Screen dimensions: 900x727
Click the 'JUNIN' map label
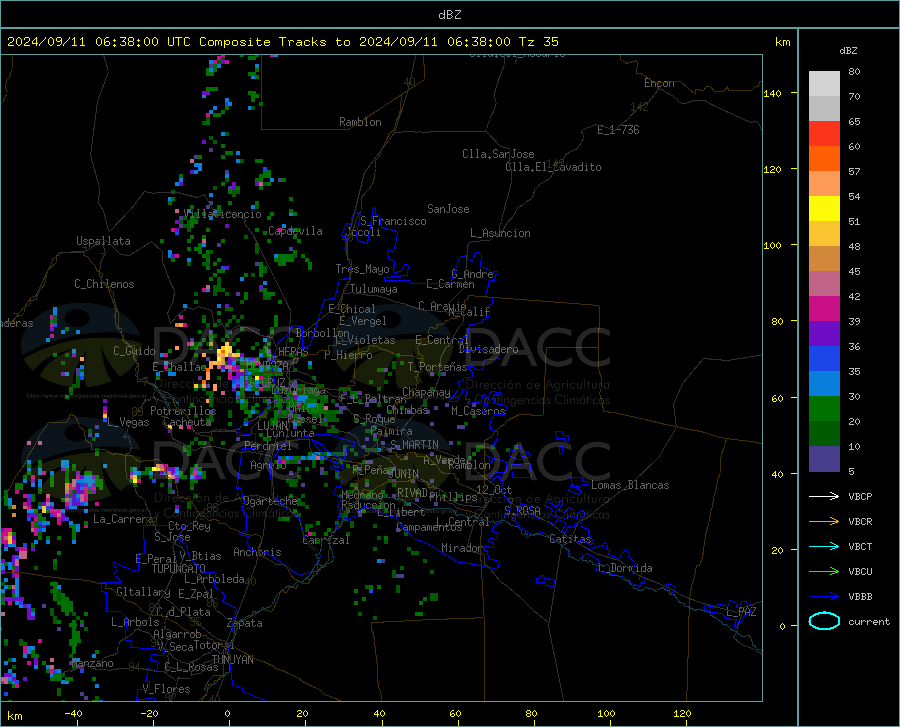pos(403,474)
